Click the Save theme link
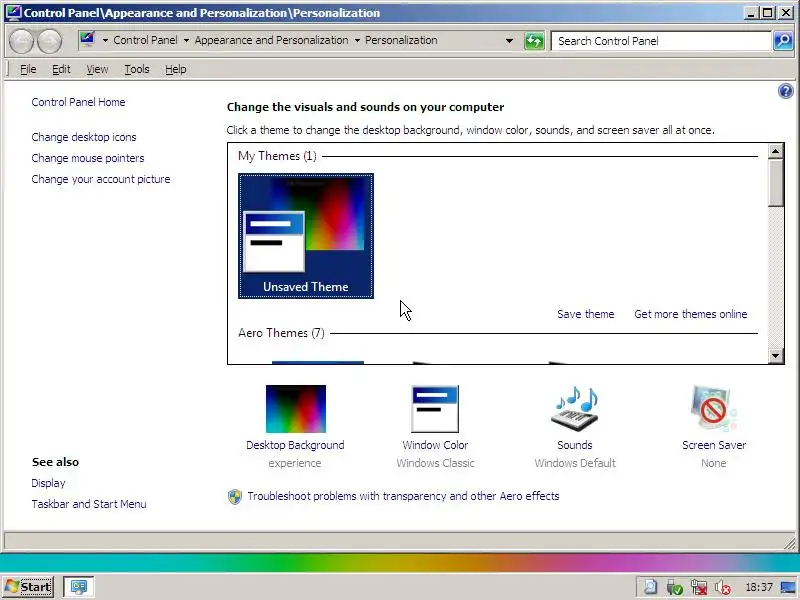800x600 pixels. tap(586, 314)
